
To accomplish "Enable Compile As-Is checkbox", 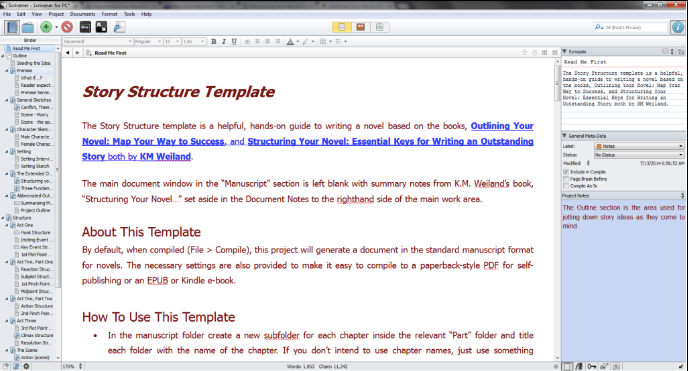I will (x=566, y=186).
